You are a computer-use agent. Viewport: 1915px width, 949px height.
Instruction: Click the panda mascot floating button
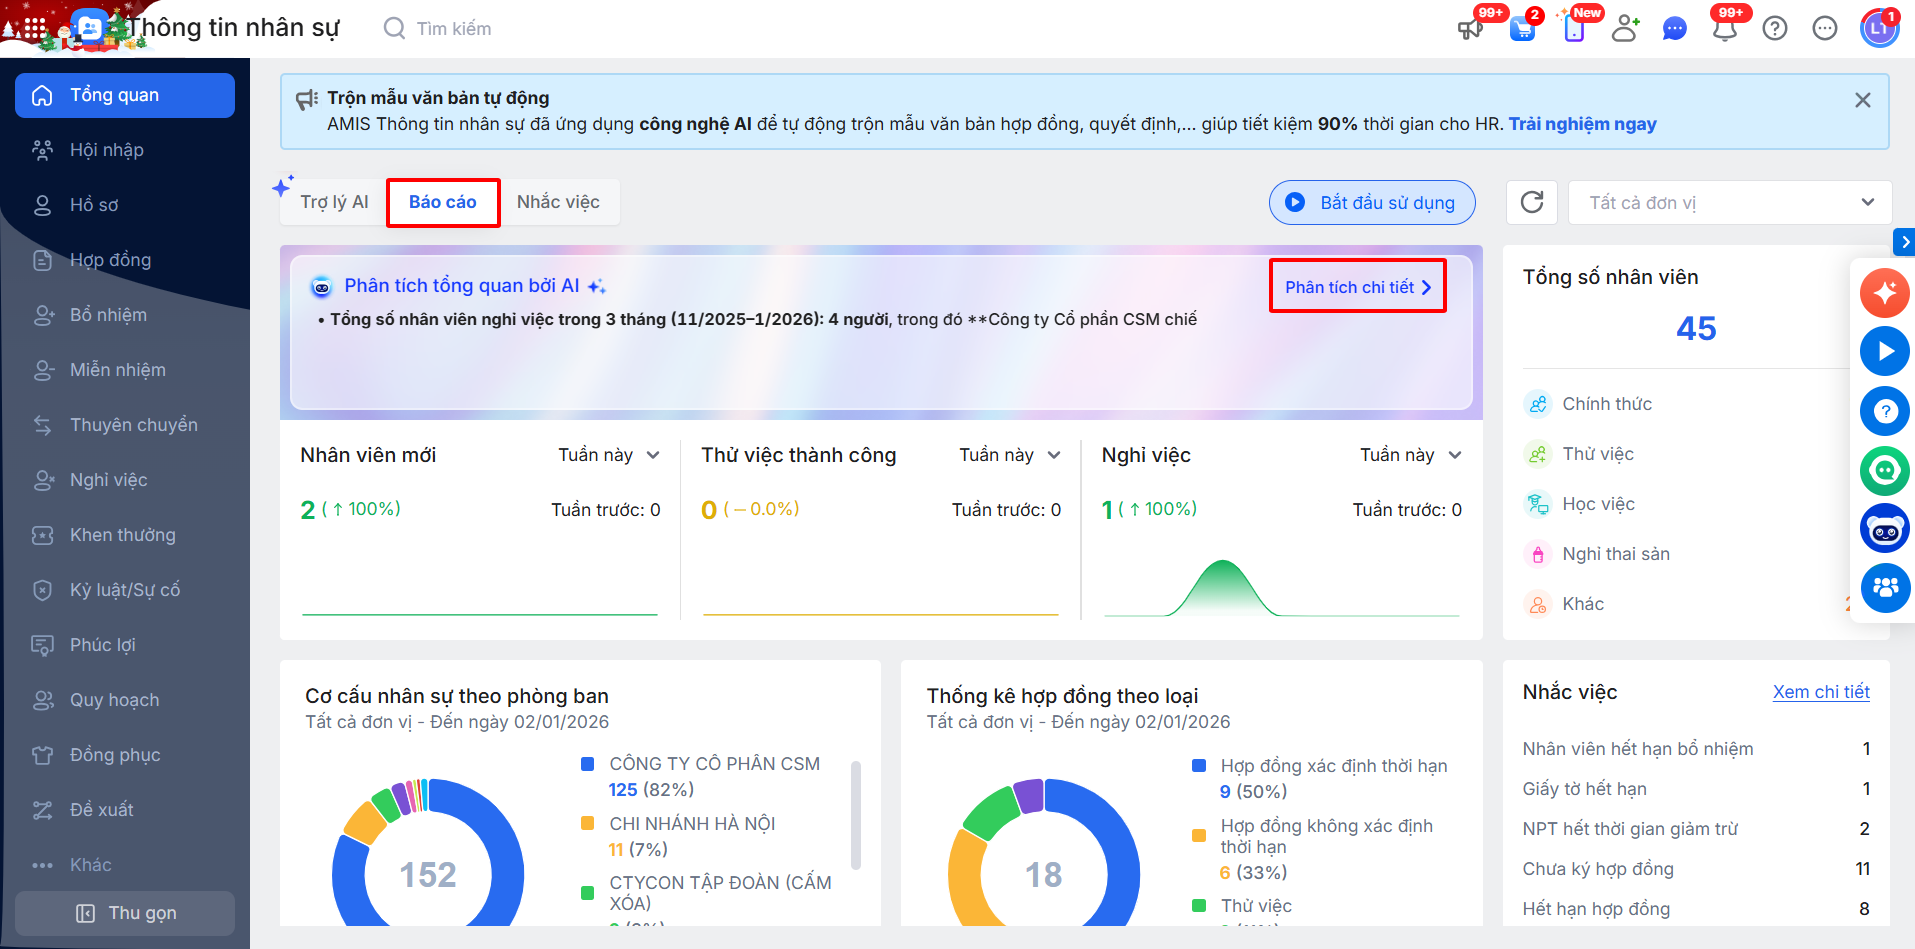(x=1885, y=529)
